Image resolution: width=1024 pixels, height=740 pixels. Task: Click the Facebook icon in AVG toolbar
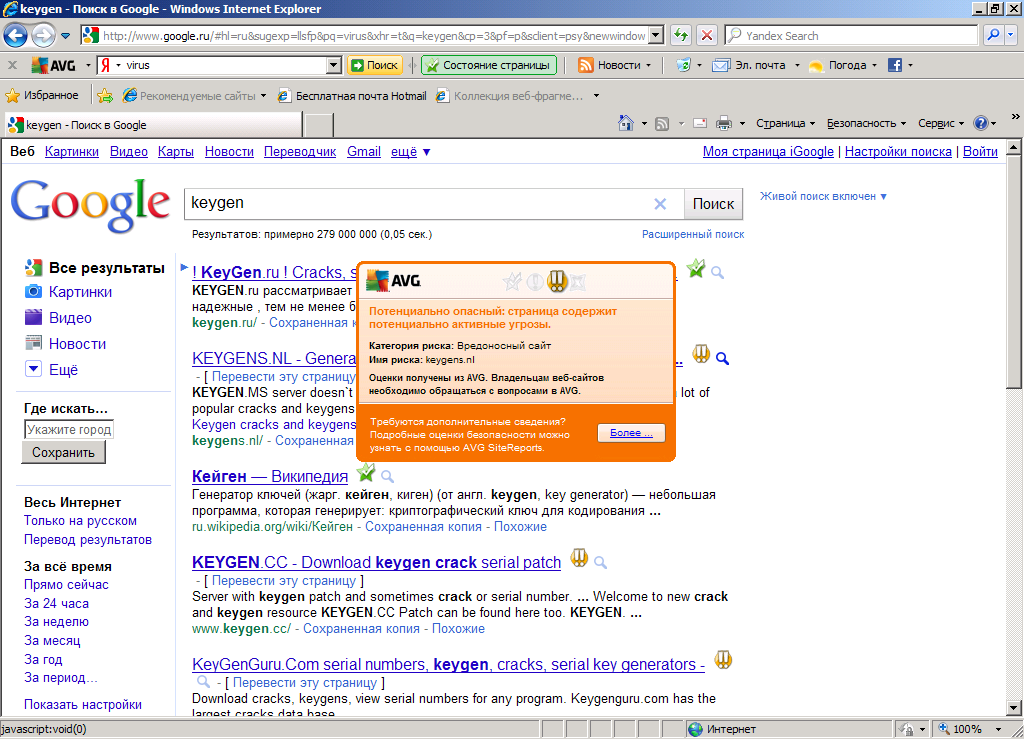(895, 65)
